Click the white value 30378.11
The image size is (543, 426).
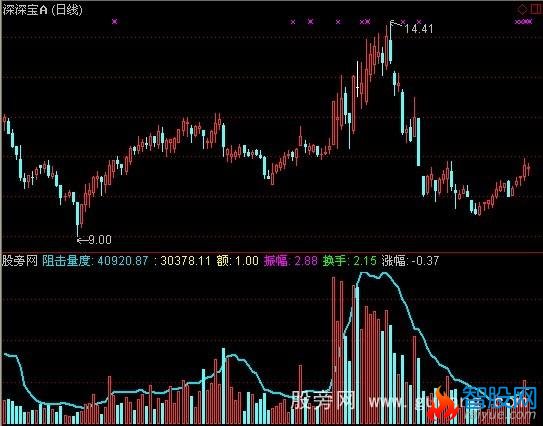pos(186,260)
